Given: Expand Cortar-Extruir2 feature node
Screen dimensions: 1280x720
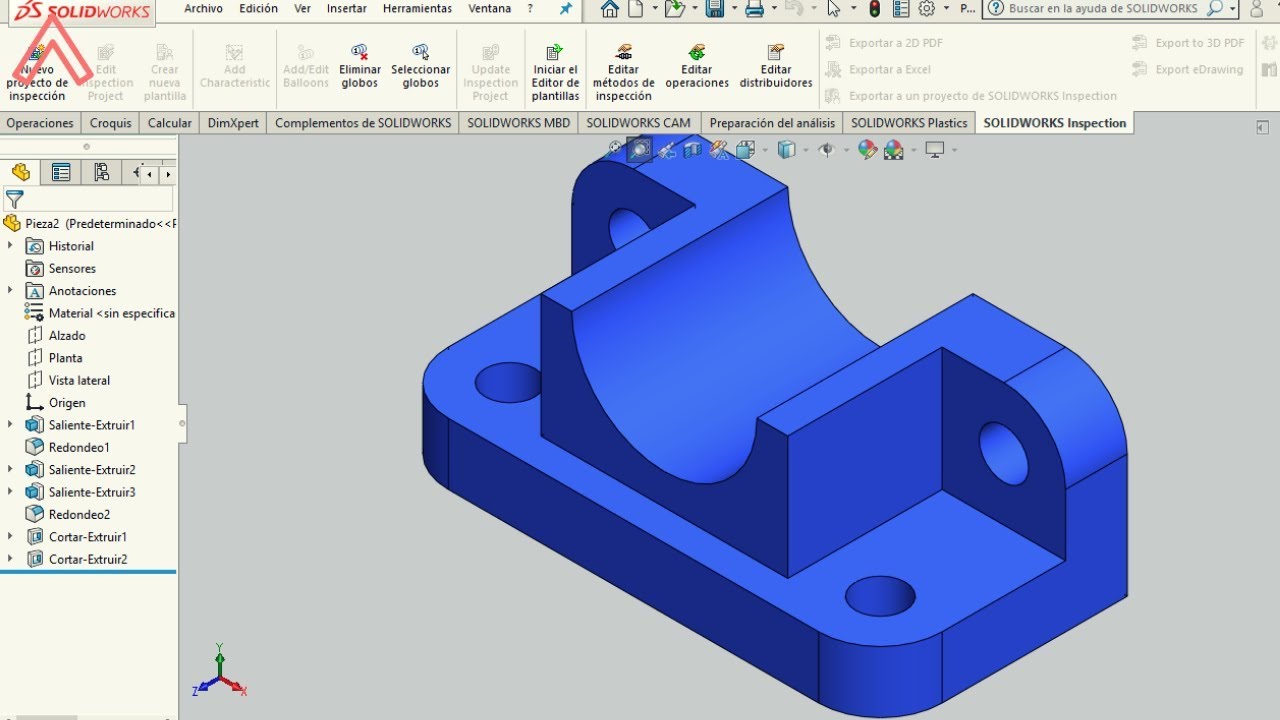Looking at the screenshot, I should [11, 559].
